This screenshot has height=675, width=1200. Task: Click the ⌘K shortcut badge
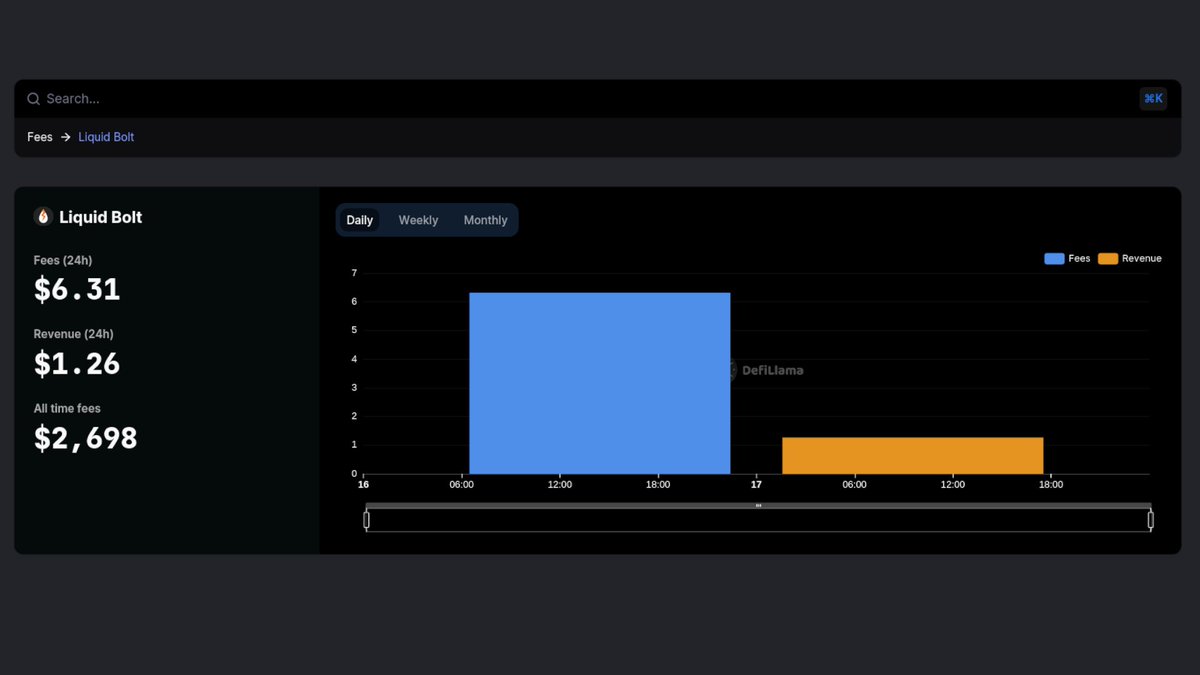pyautogui.click(x=1153, y=98)
